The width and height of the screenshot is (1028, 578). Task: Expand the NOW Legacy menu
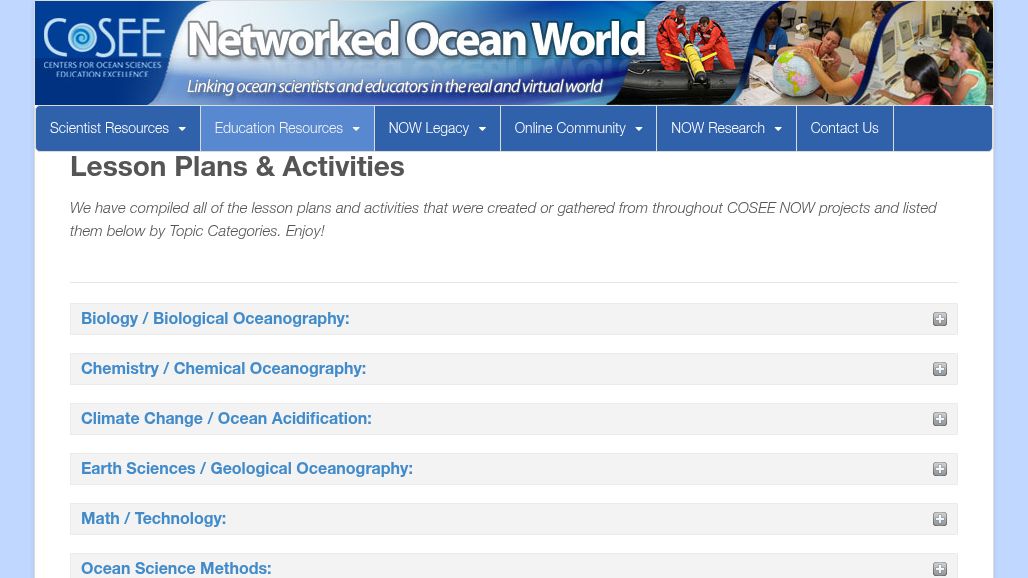tap(436, 128)
